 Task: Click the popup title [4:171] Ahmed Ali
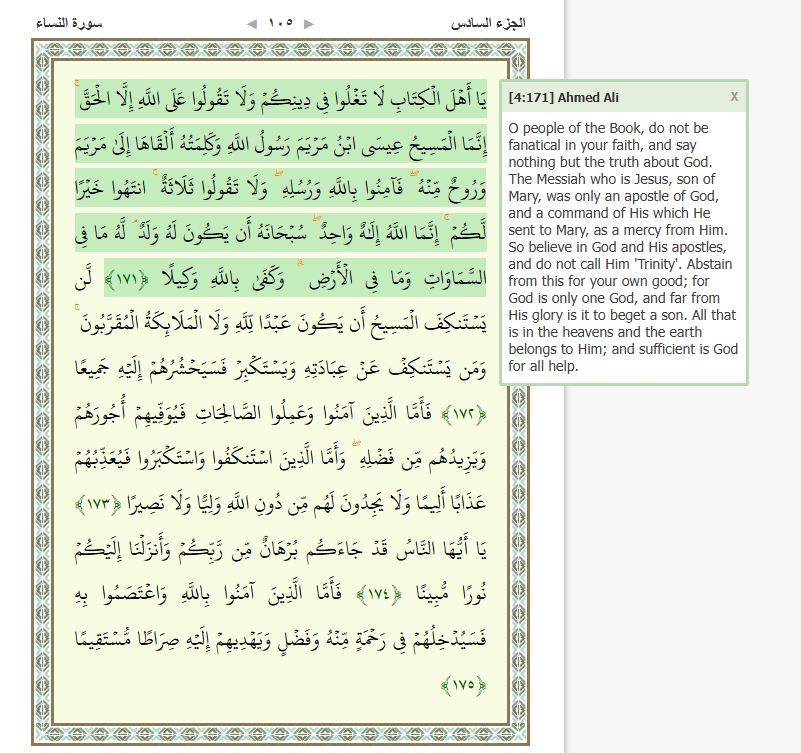(563, 98)
